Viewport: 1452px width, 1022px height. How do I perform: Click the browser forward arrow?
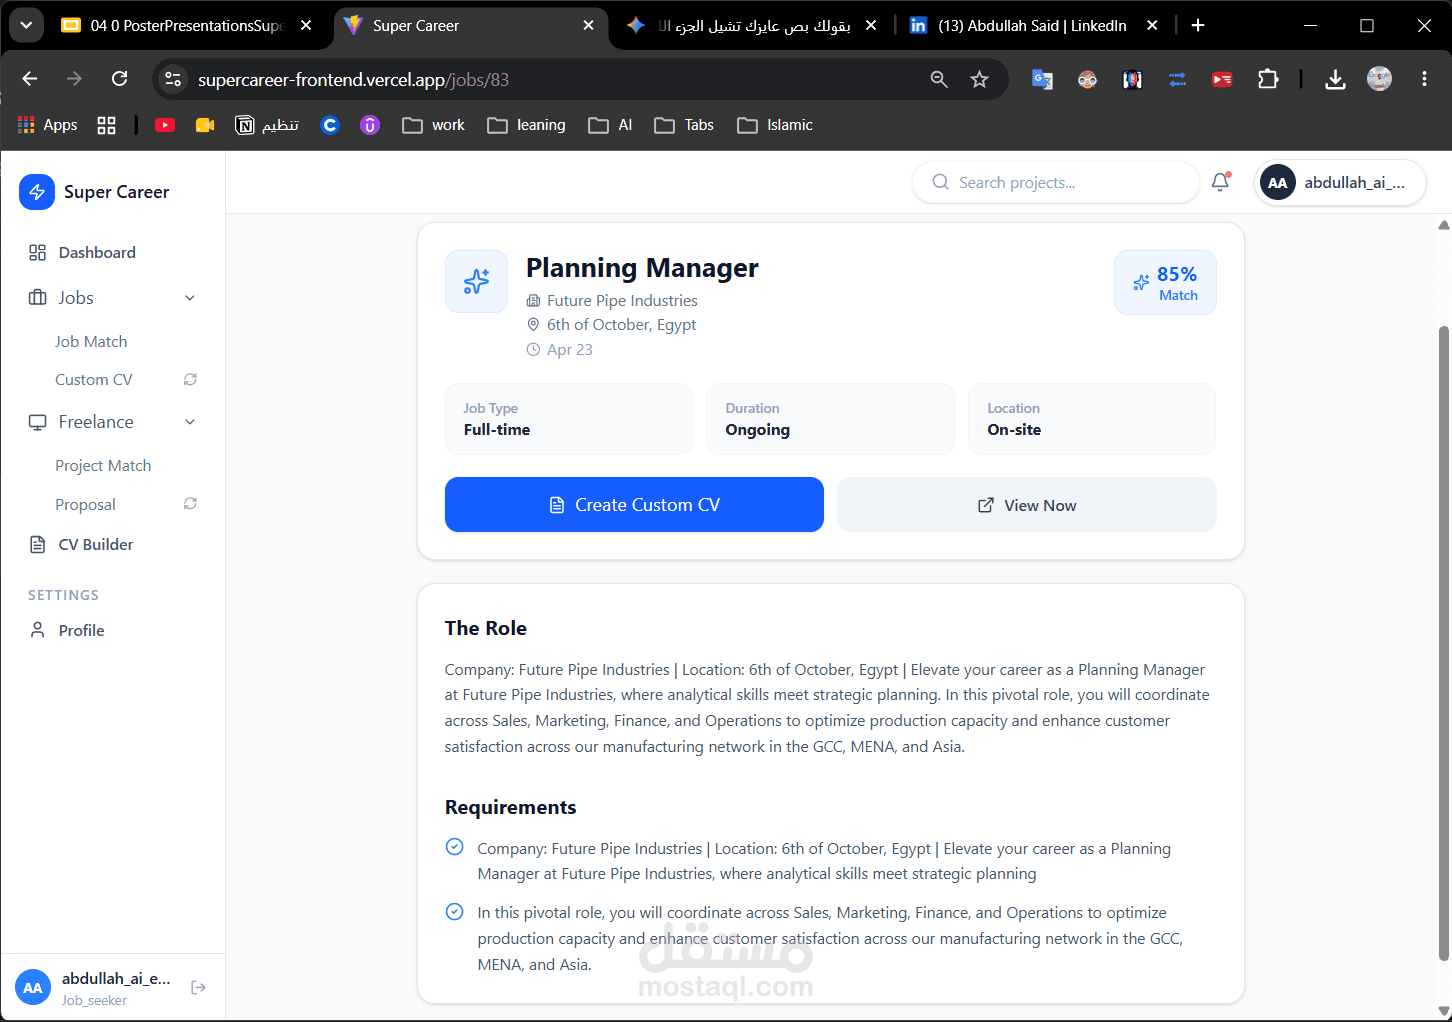coord(74,79)
